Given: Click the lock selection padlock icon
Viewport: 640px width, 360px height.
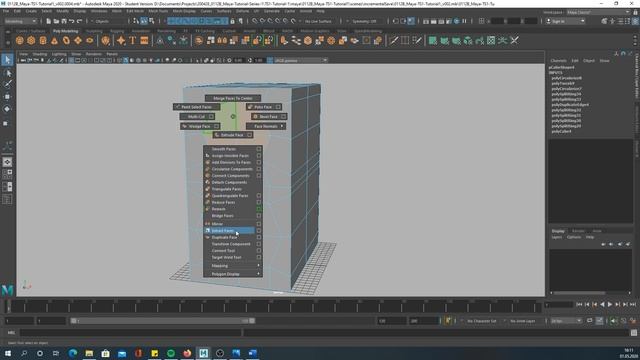Looking at the screenshot, I should (233, 21).
